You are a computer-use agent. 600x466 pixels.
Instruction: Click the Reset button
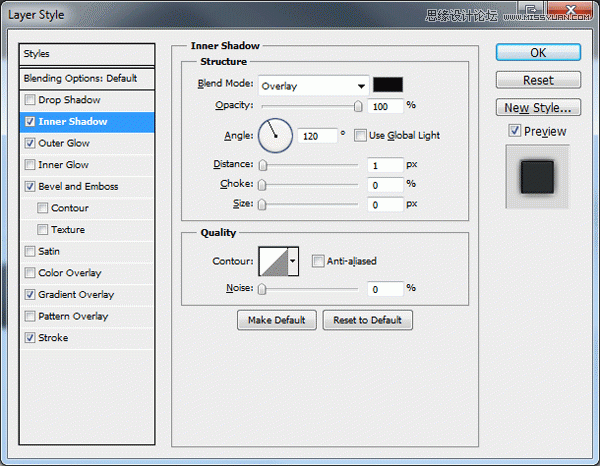538,80
